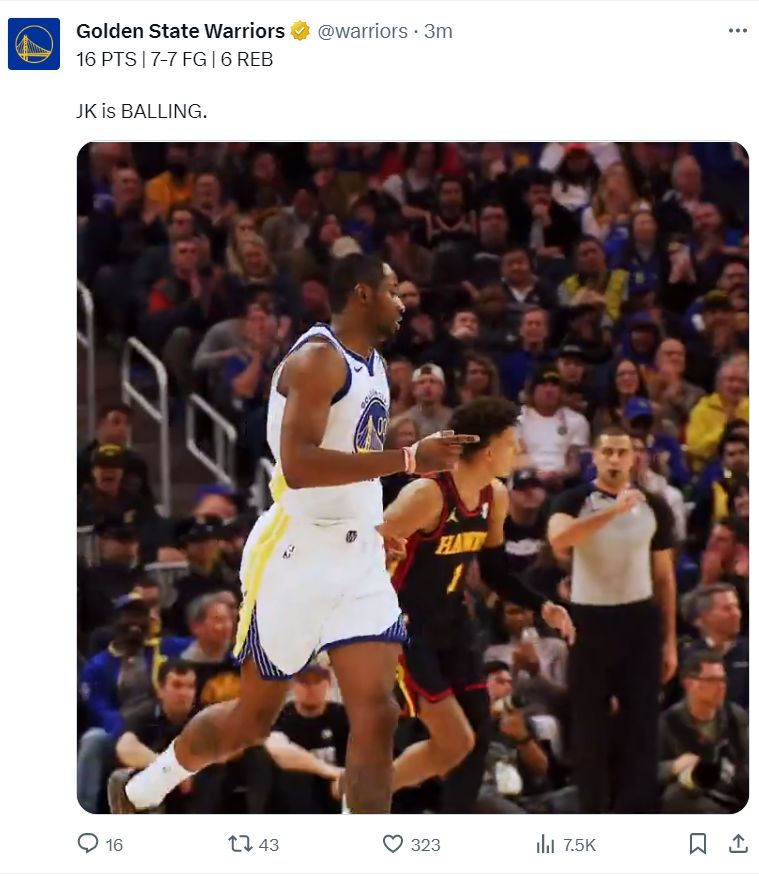Click the 'JK is BALLING.' tweet text
The height and width of the screenshot is (876, 759).
[141, 111]
